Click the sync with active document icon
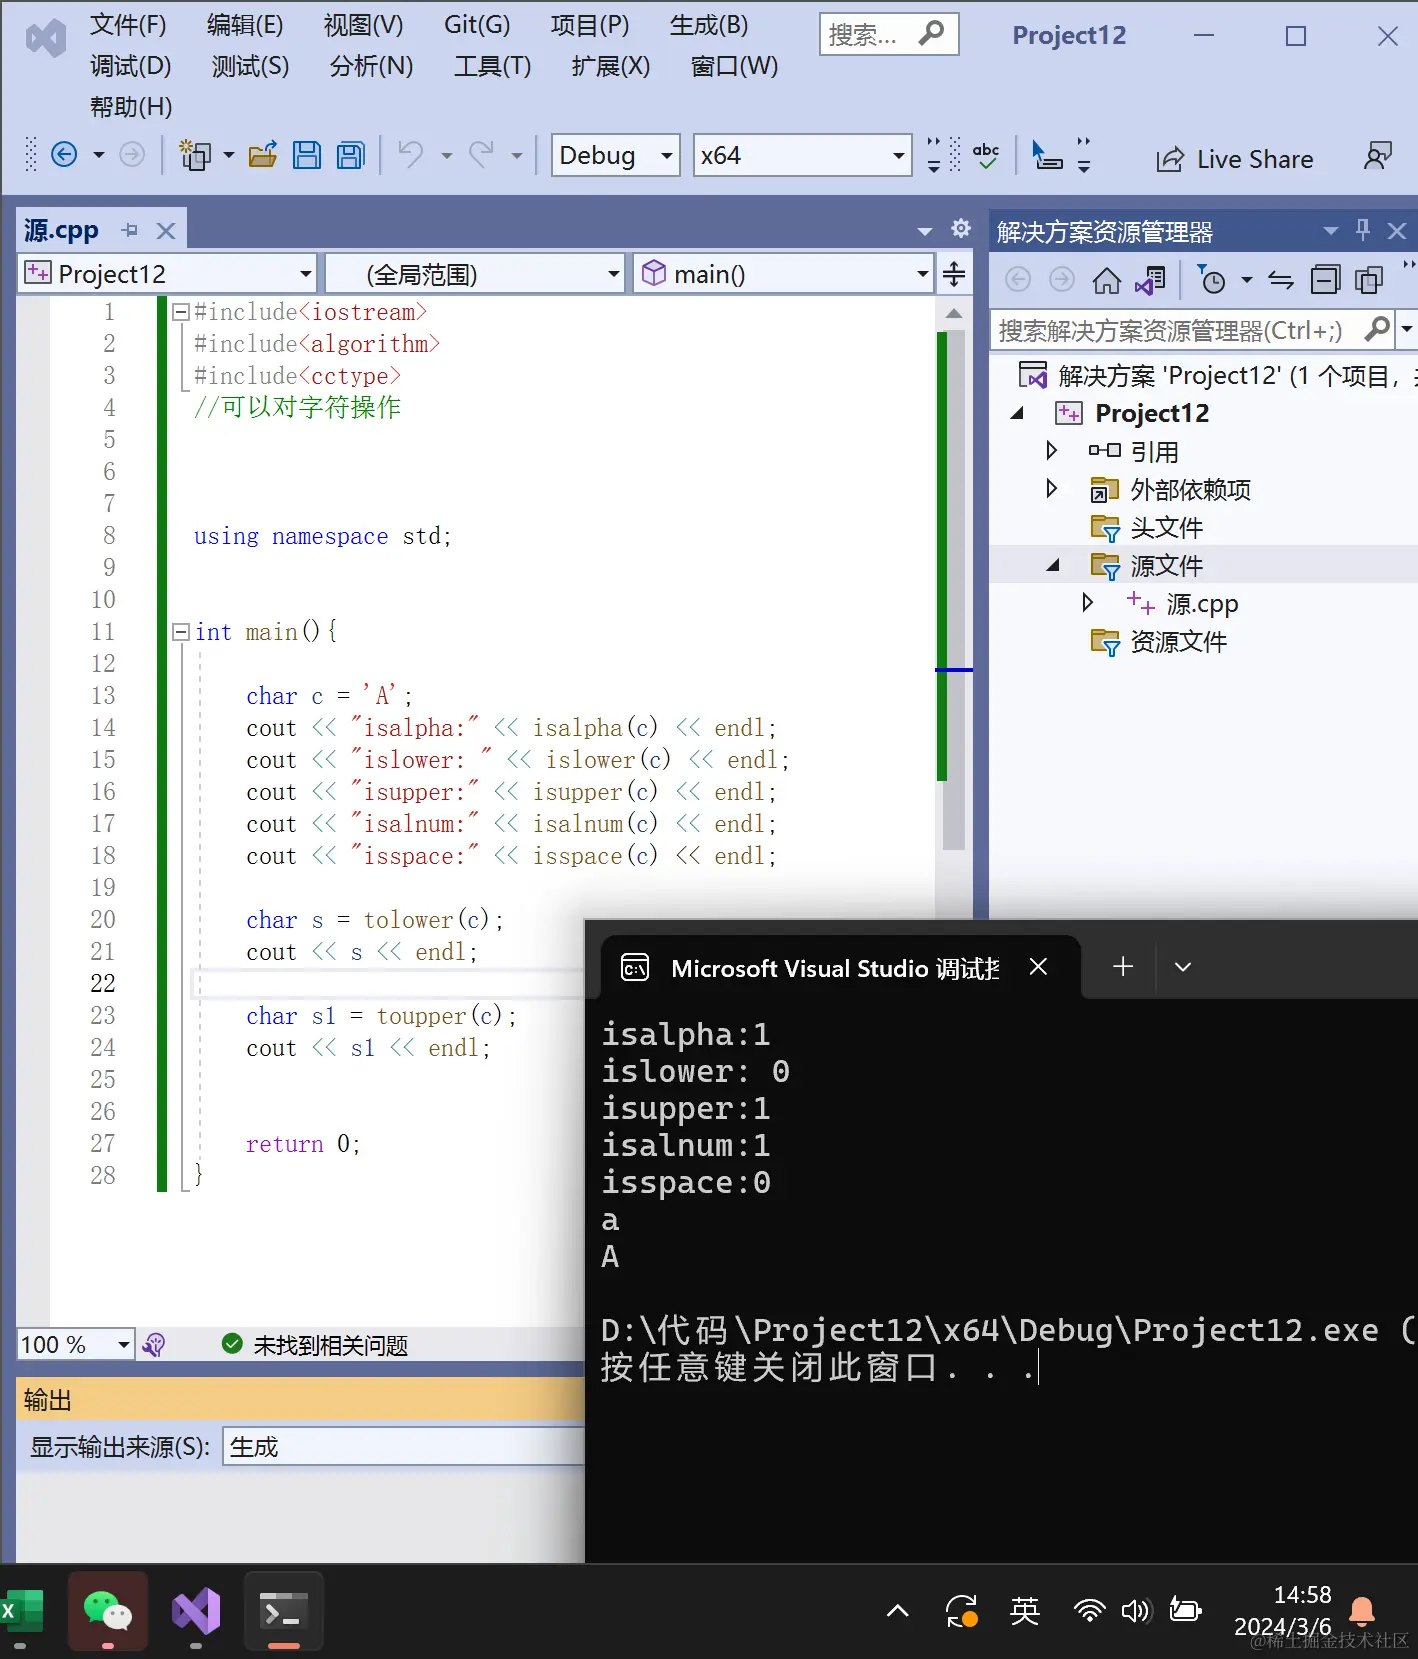 tap(1281, 280)
